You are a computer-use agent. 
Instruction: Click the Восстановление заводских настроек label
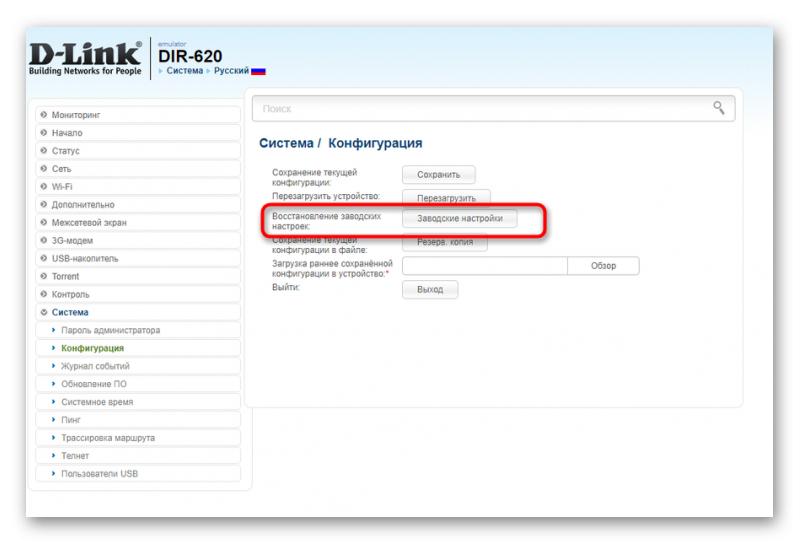tap(327, 221)
